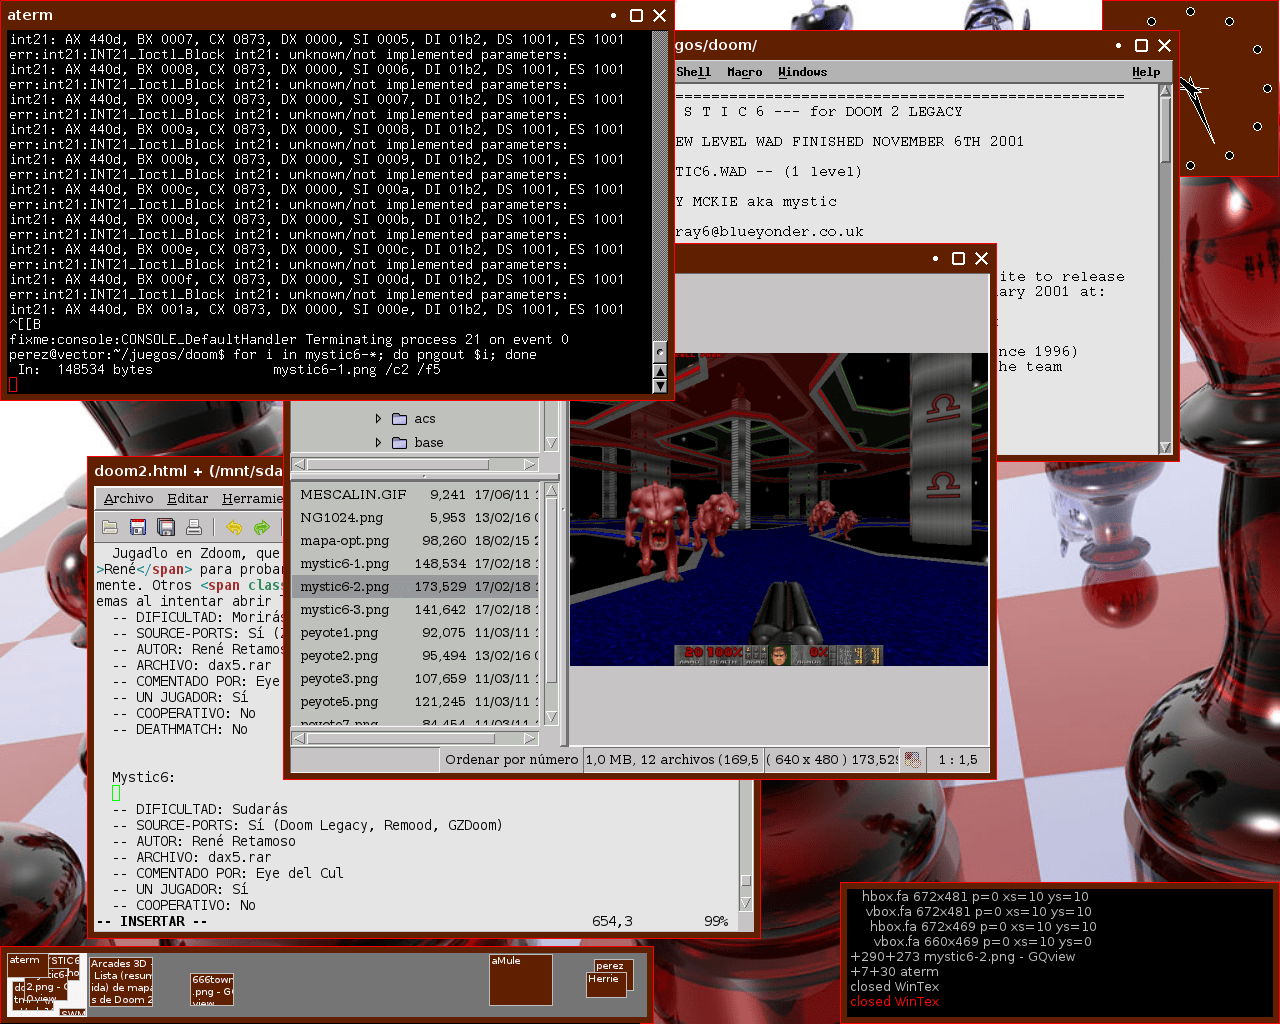
Task: Click the Doom screenshot preview in GQview
Action: tap(779, 509)
